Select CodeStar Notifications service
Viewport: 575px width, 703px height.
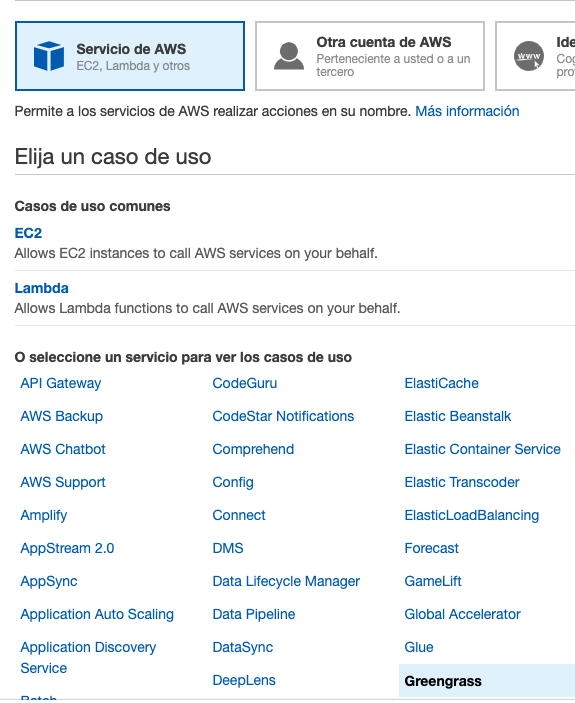[283, 416]
